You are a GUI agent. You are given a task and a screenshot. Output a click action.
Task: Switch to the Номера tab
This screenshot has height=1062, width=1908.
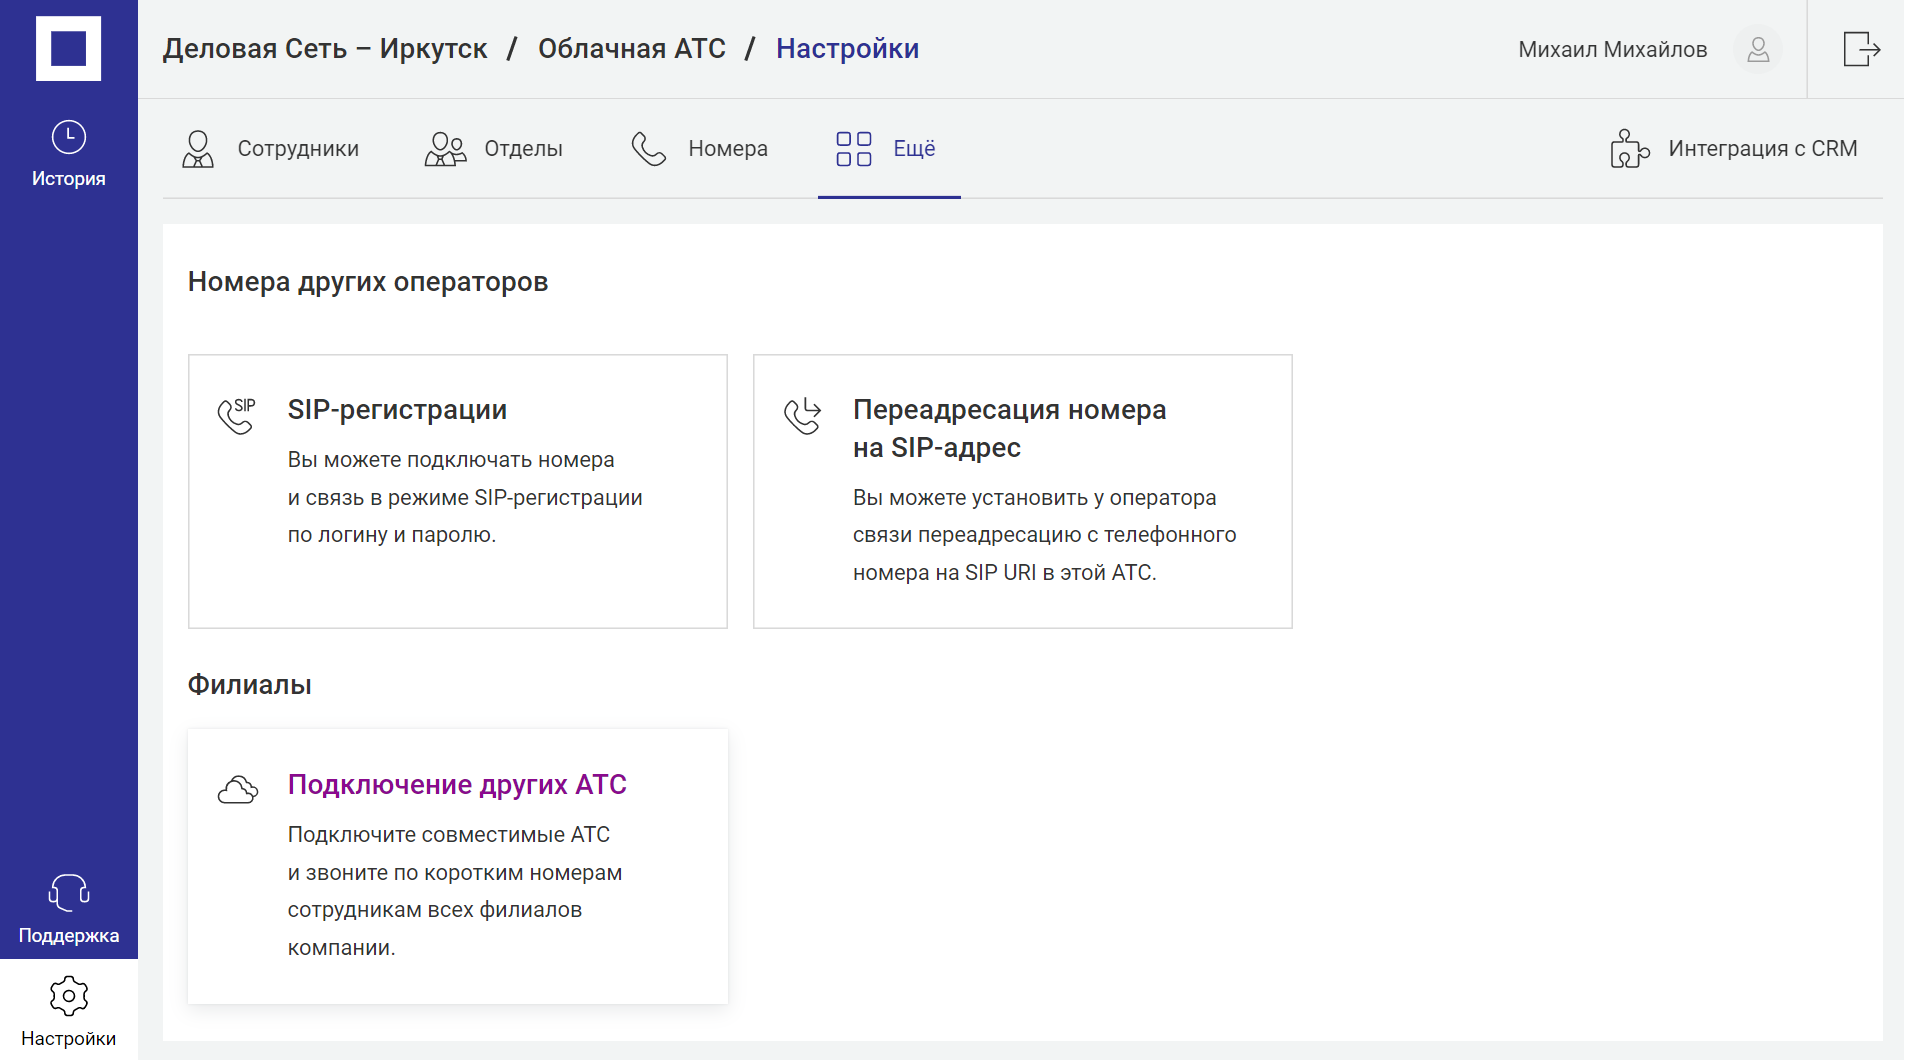(700, 149)
